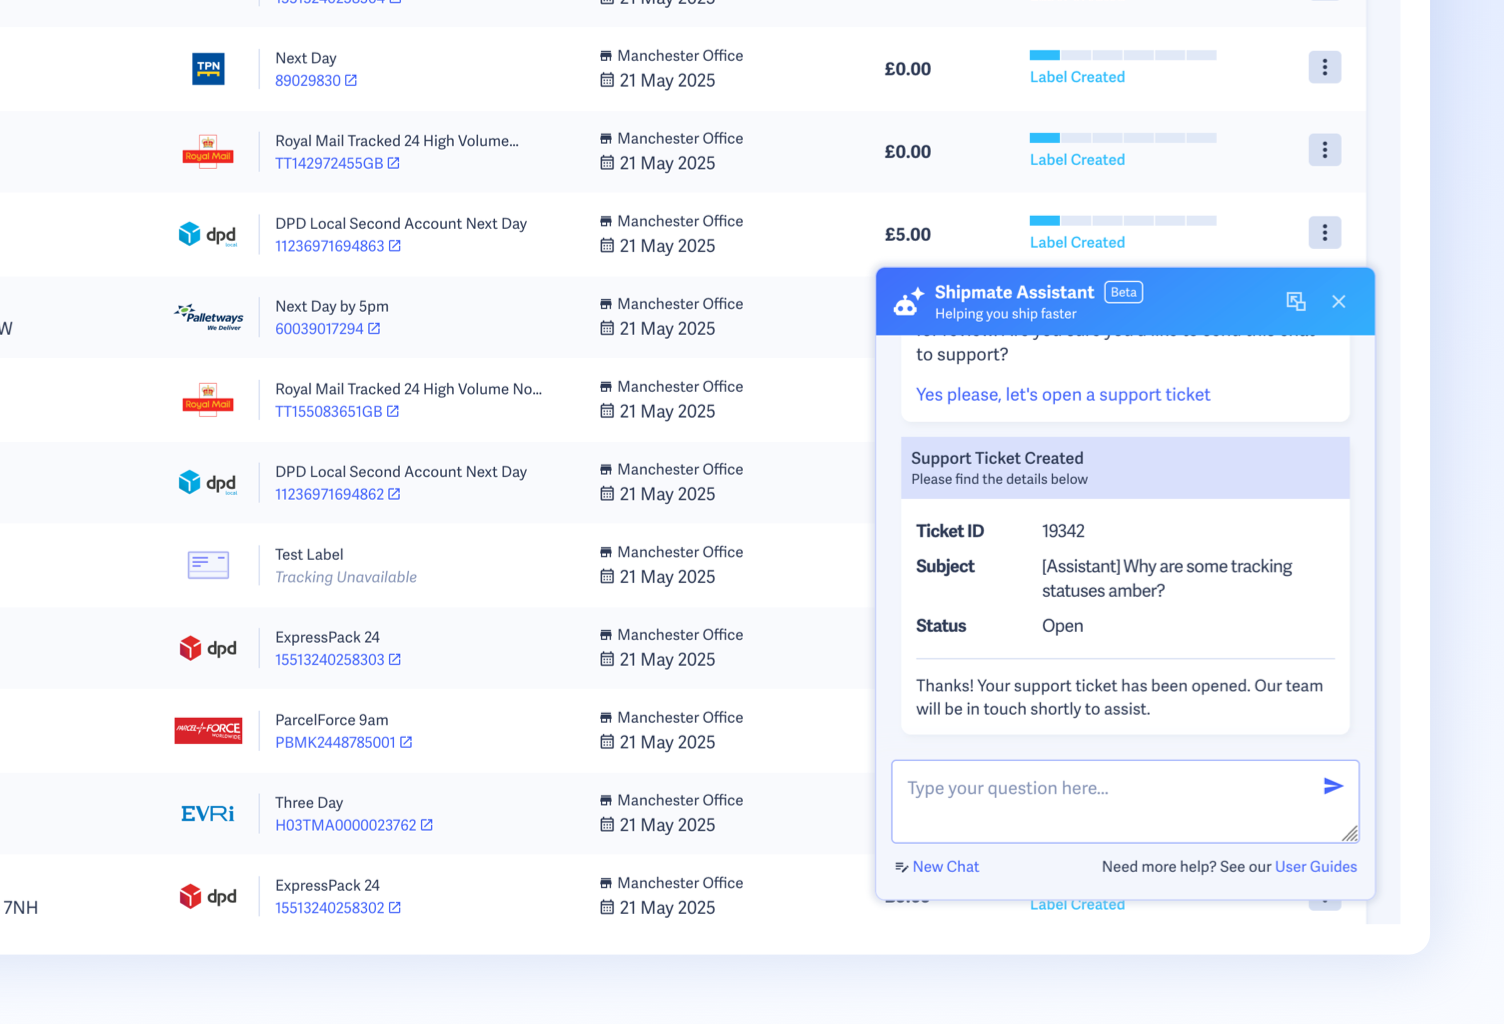Click the TPN carrier logo

click(x=208, y=69)
